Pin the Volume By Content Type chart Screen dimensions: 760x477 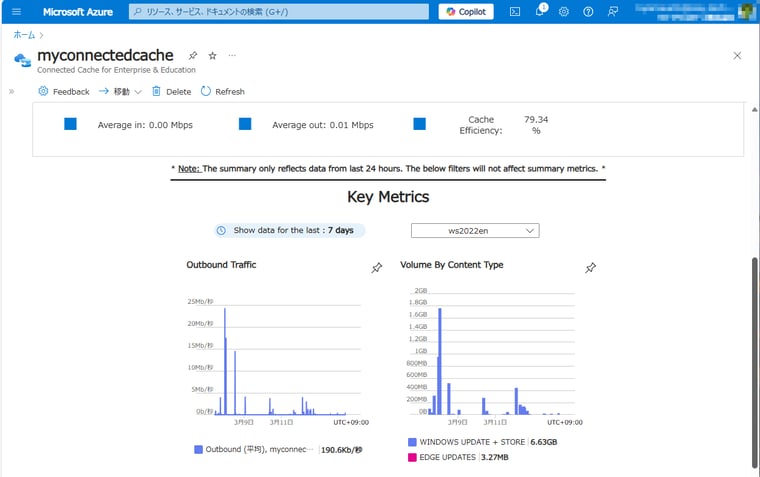tap(590, 268)
